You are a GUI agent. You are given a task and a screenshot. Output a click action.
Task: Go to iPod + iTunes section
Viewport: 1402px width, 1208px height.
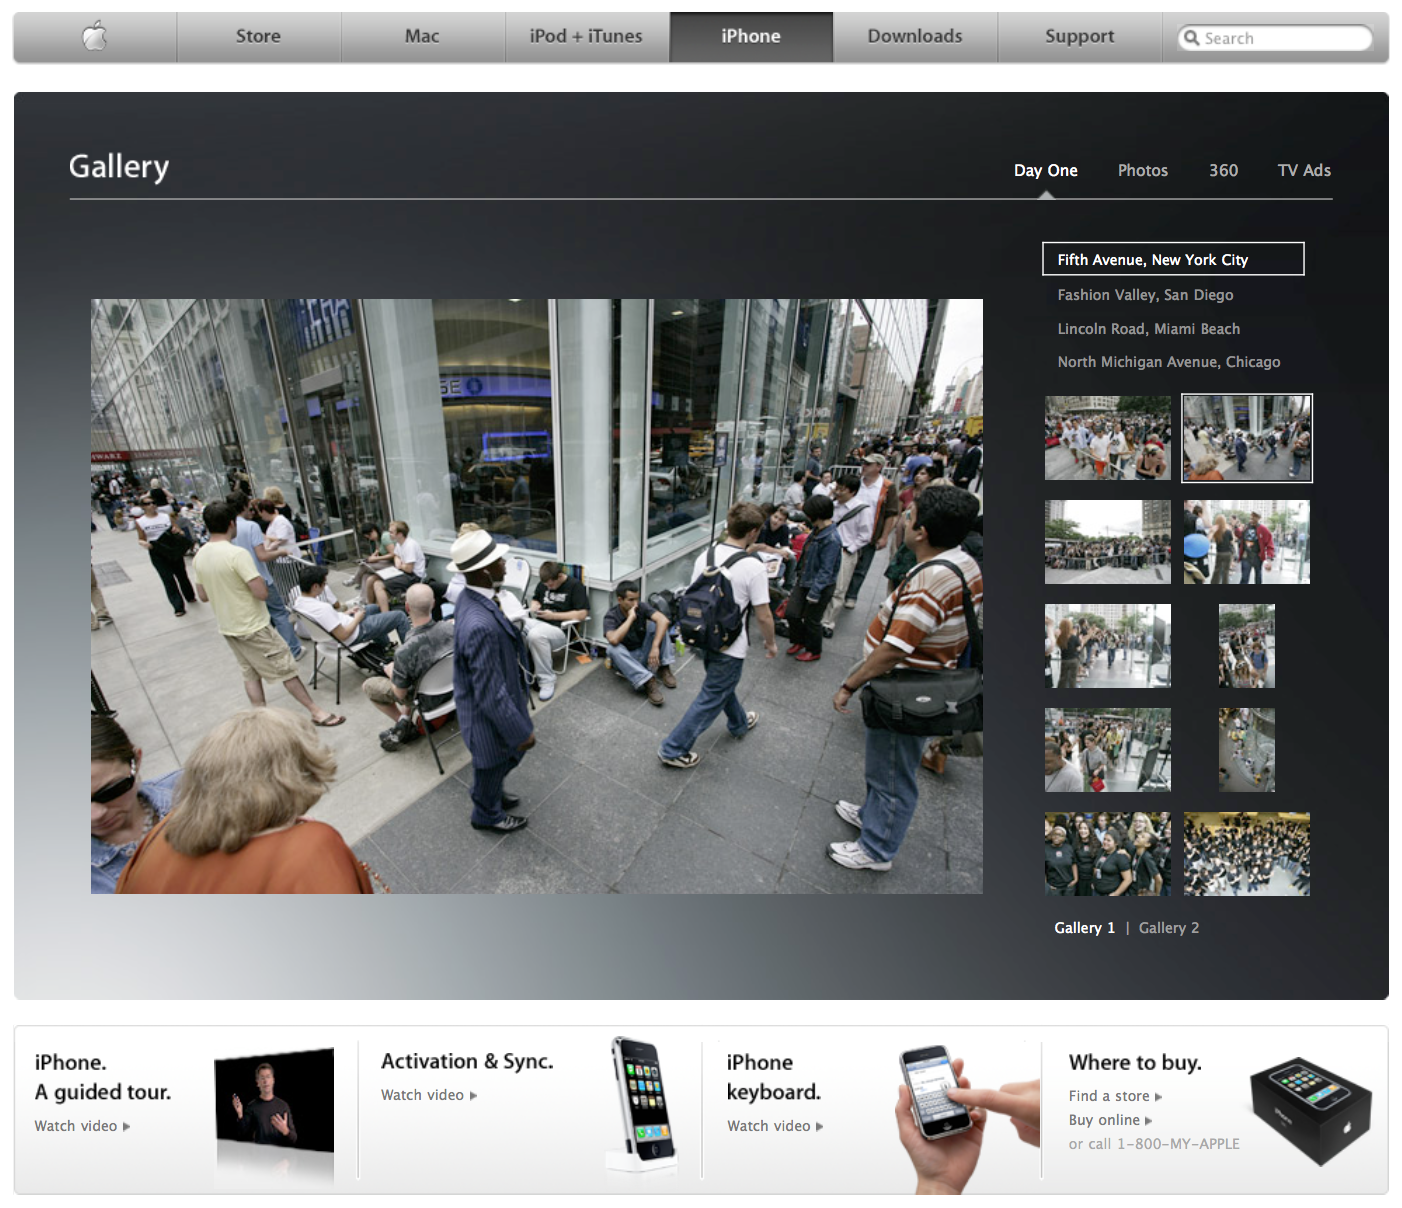point(586,37)
